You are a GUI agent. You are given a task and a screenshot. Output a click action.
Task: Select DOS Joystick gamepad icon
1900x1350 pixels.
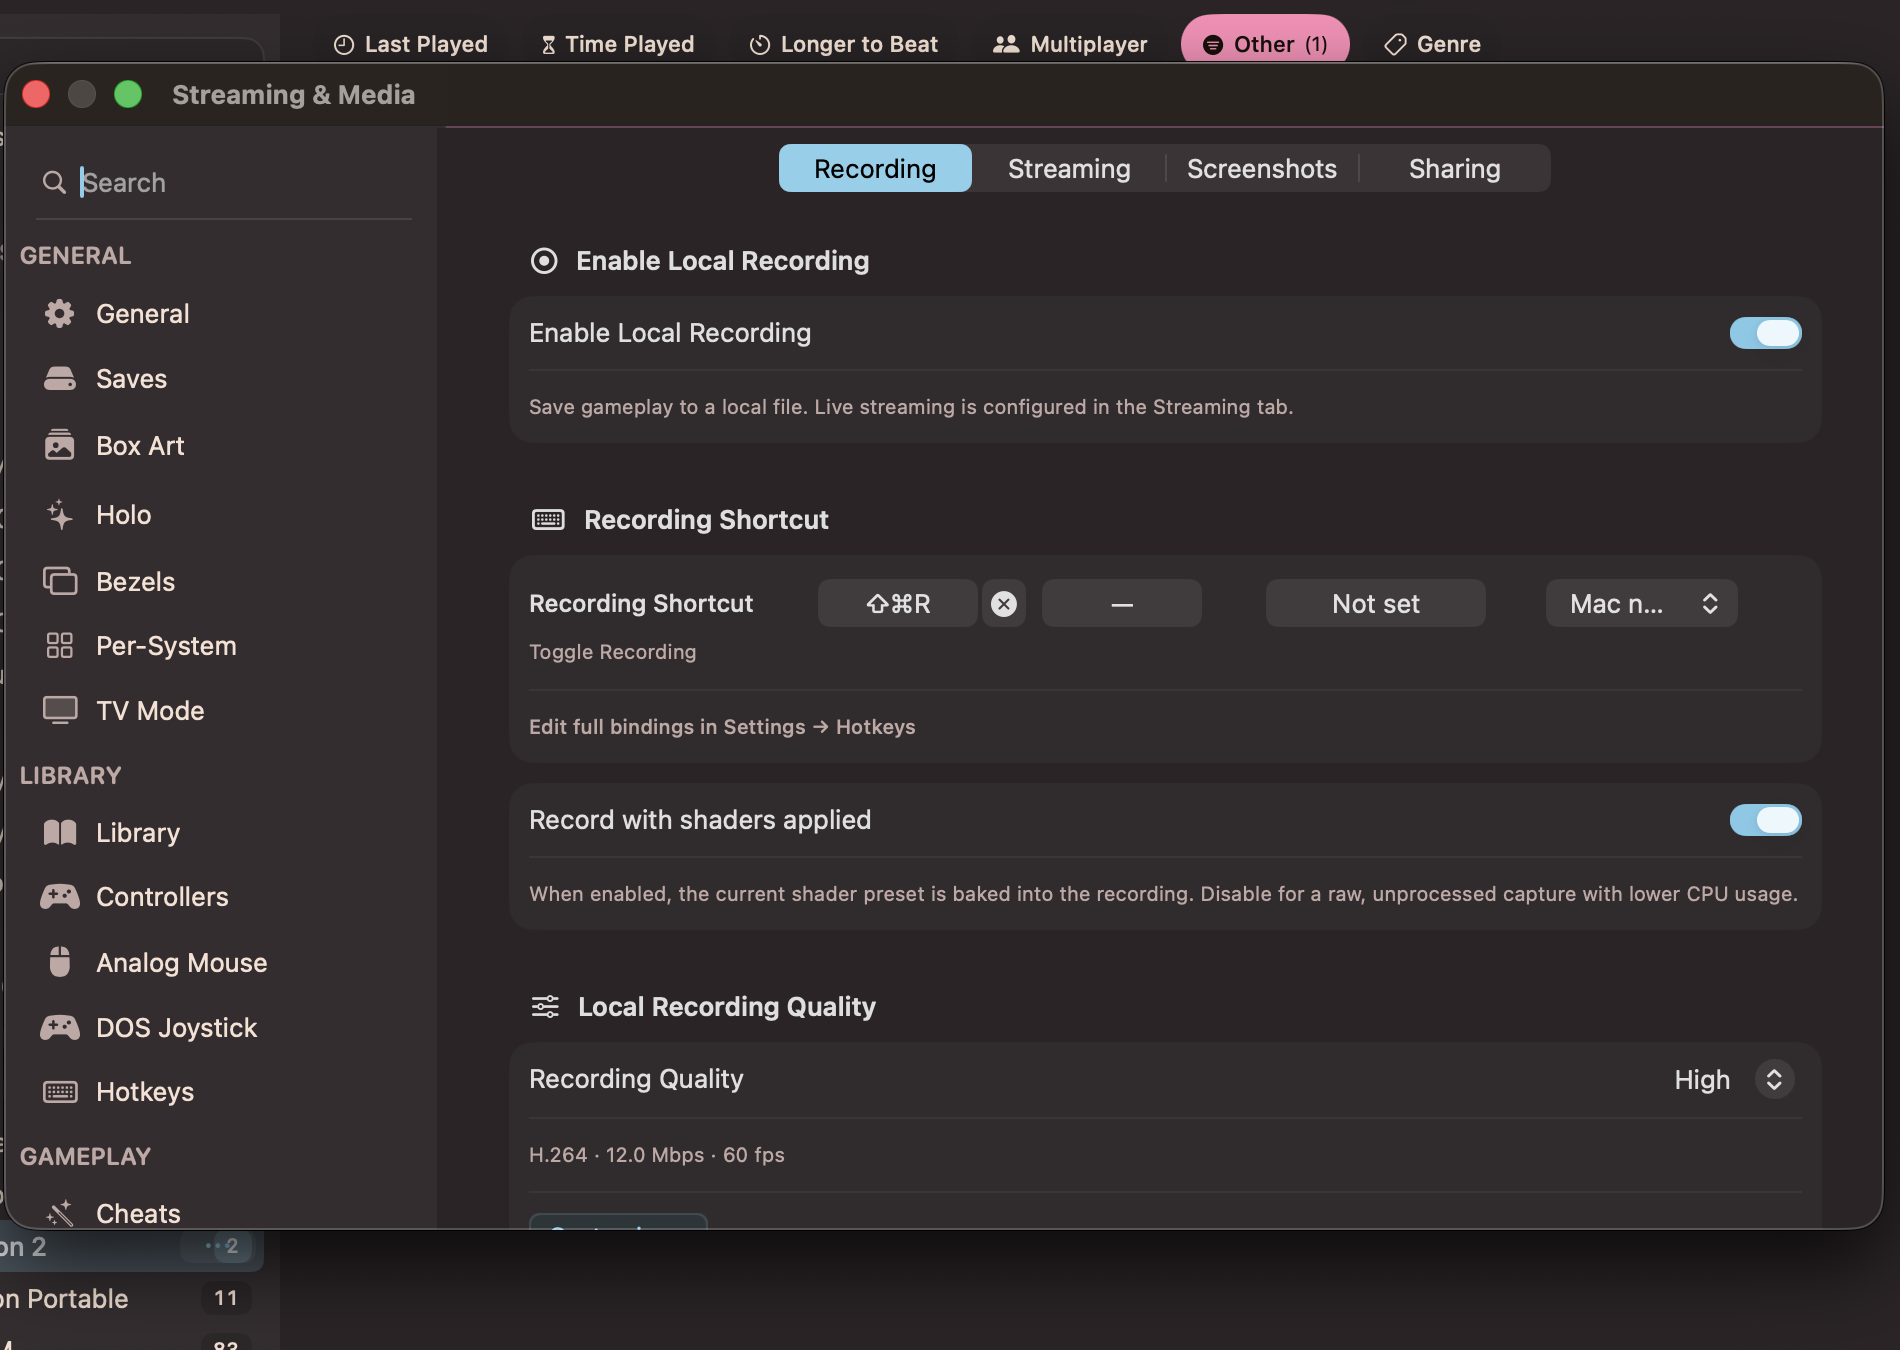(60, 1027)
